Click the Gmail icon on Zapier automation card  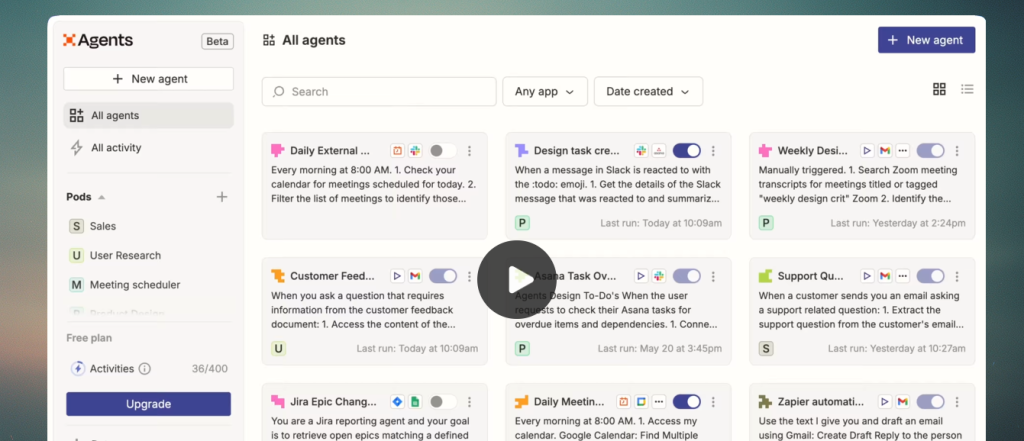point(903,402)
